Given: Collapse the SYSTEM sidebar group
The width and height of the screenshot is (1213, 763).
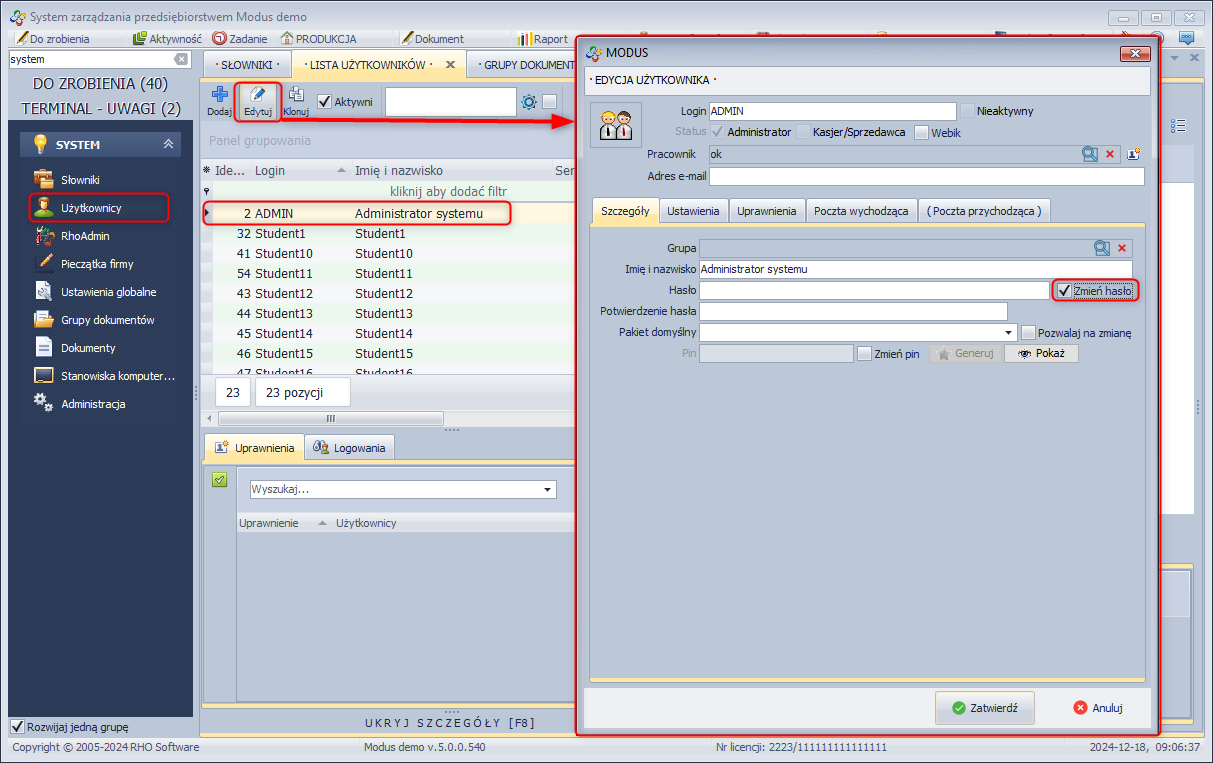Looking at the screenshot, I should pyautogui.click(x=168, y=145).
